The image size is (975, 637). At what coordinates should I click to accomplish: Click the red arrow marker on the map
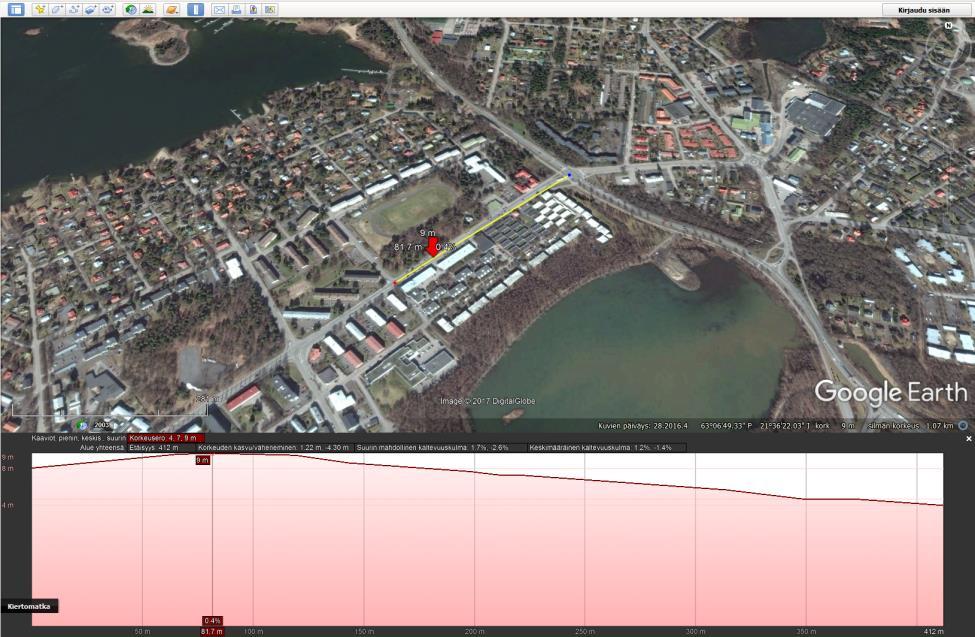pyautogui.click(x=433, y=246)
